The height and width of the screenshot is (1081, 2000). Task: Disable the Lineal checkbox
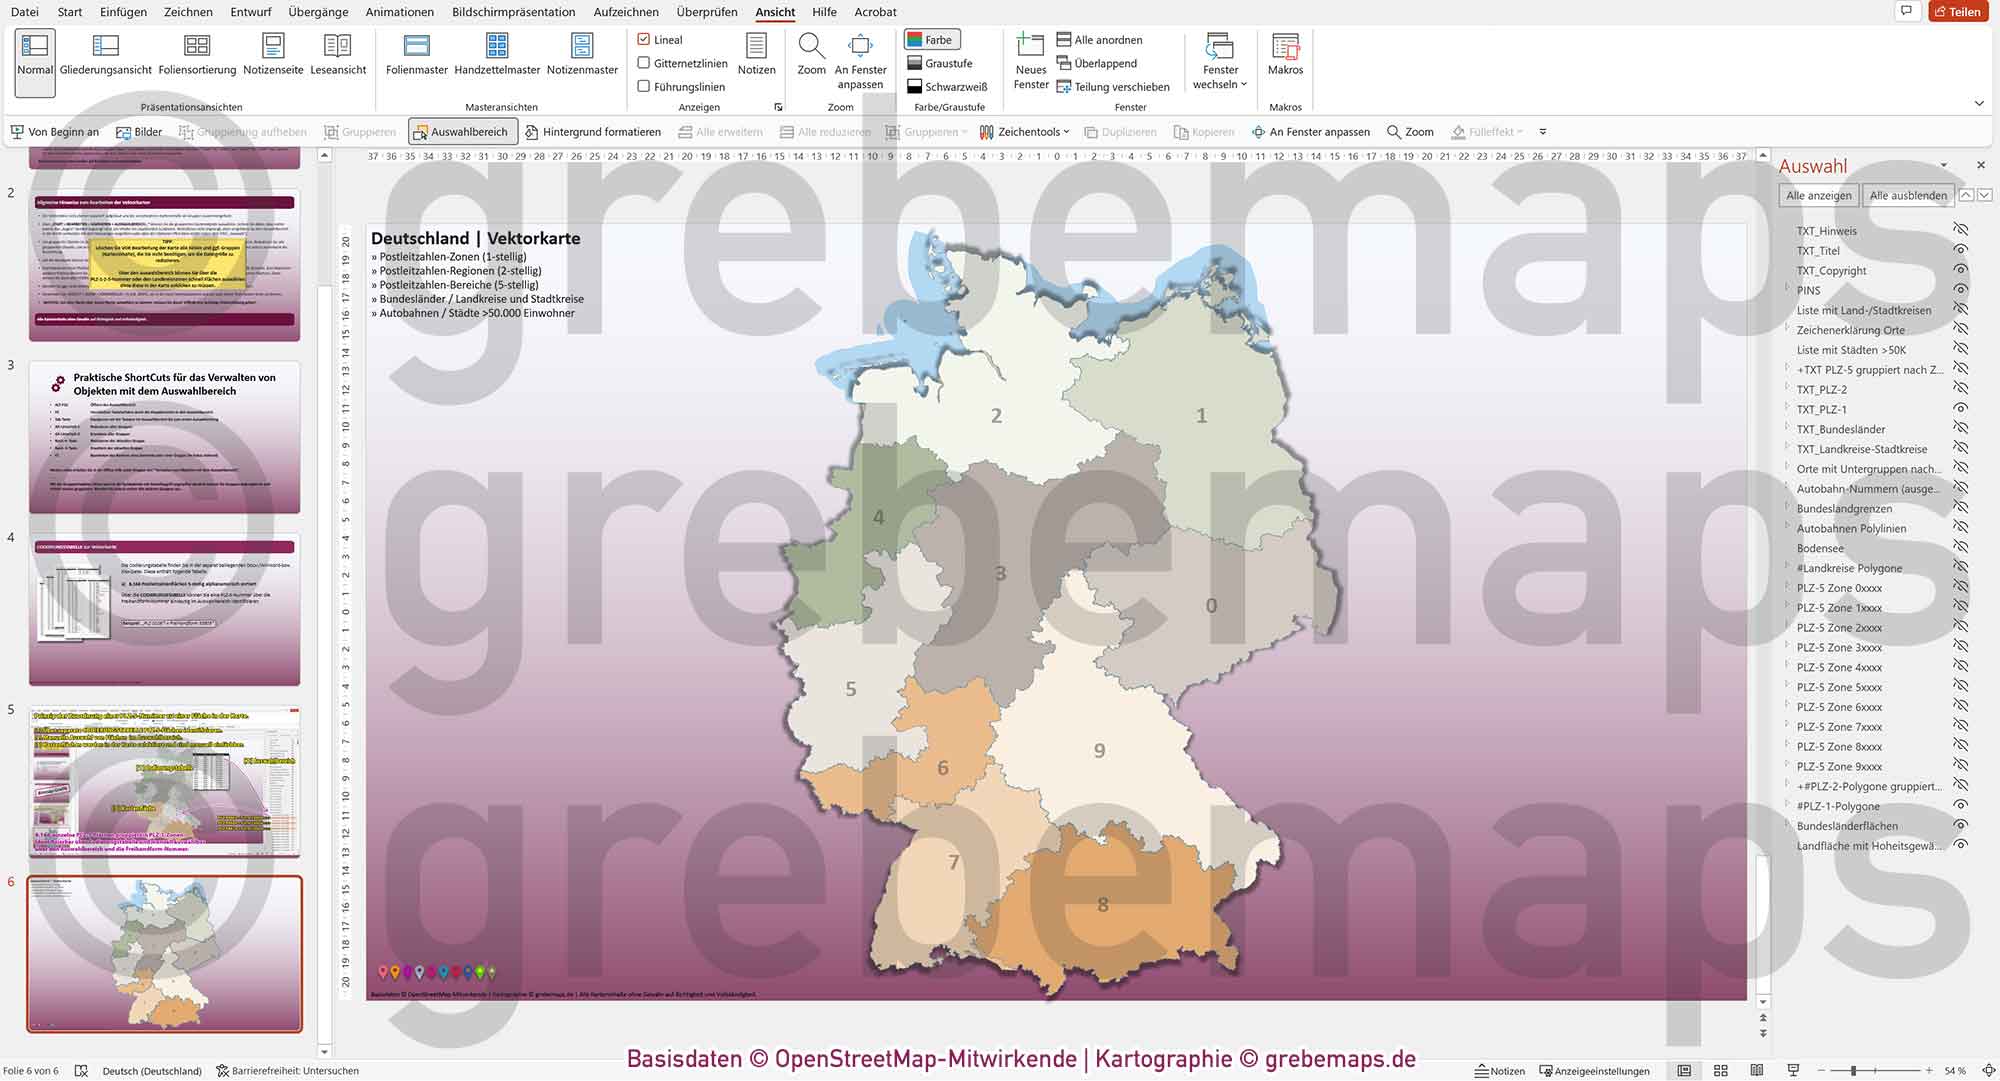644,39
